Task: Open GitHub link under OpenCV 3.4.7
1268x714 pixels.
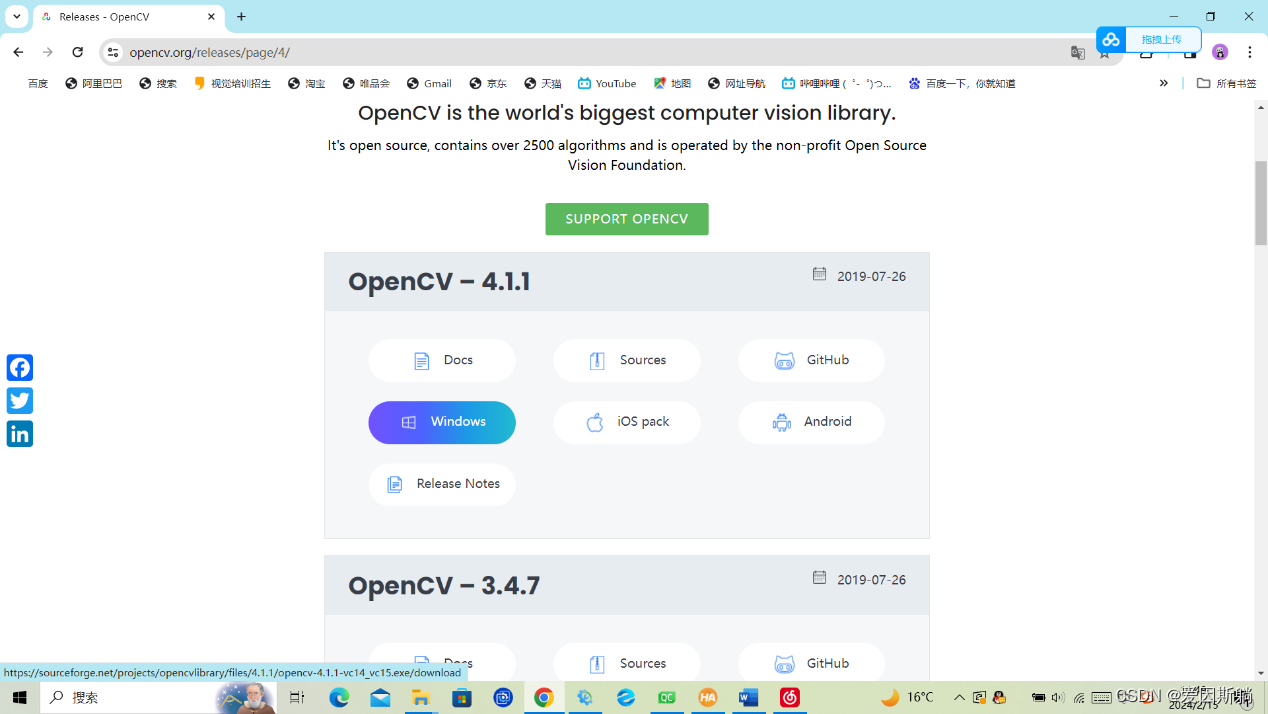Action: 811,663
